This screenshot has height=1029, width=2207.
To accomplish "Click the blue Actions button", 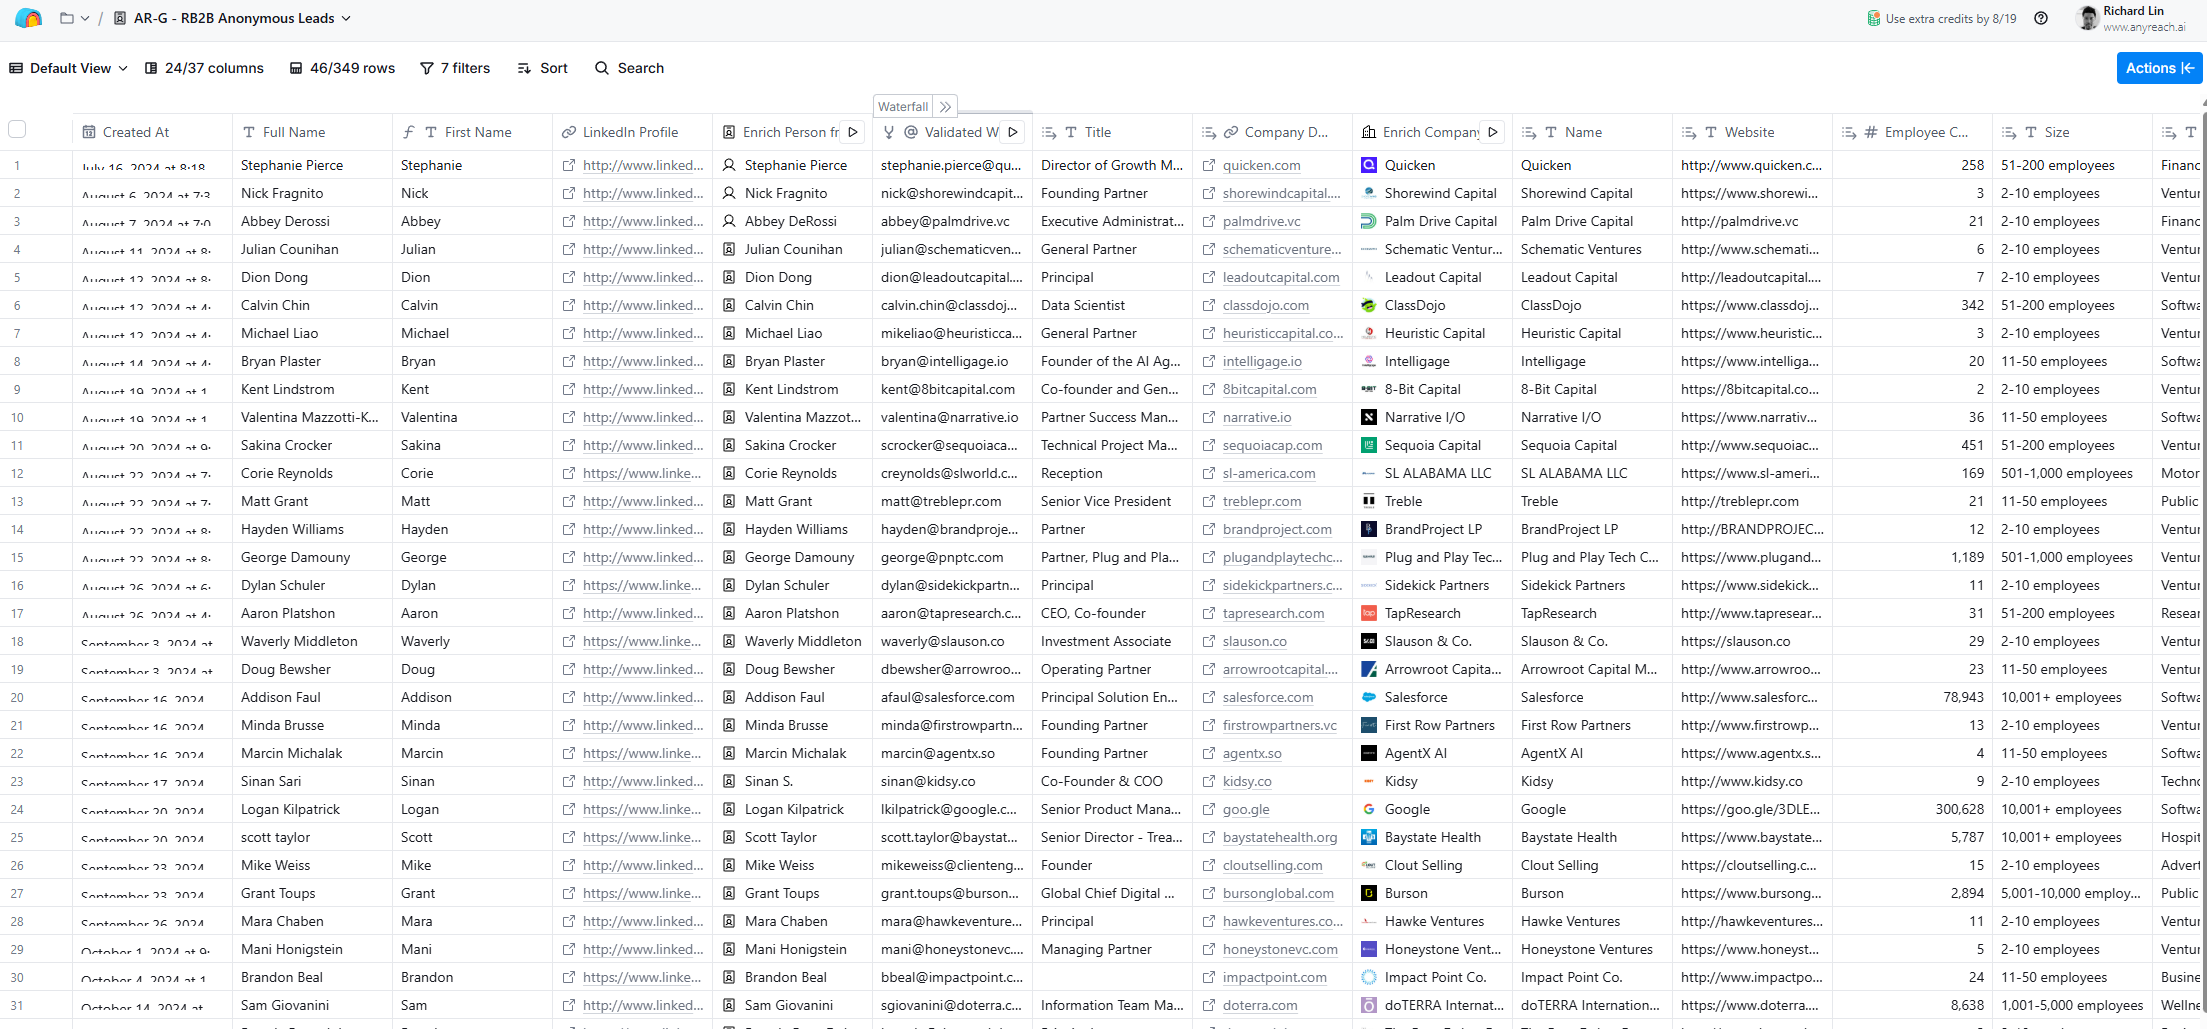I will [x=2159, y=68].
